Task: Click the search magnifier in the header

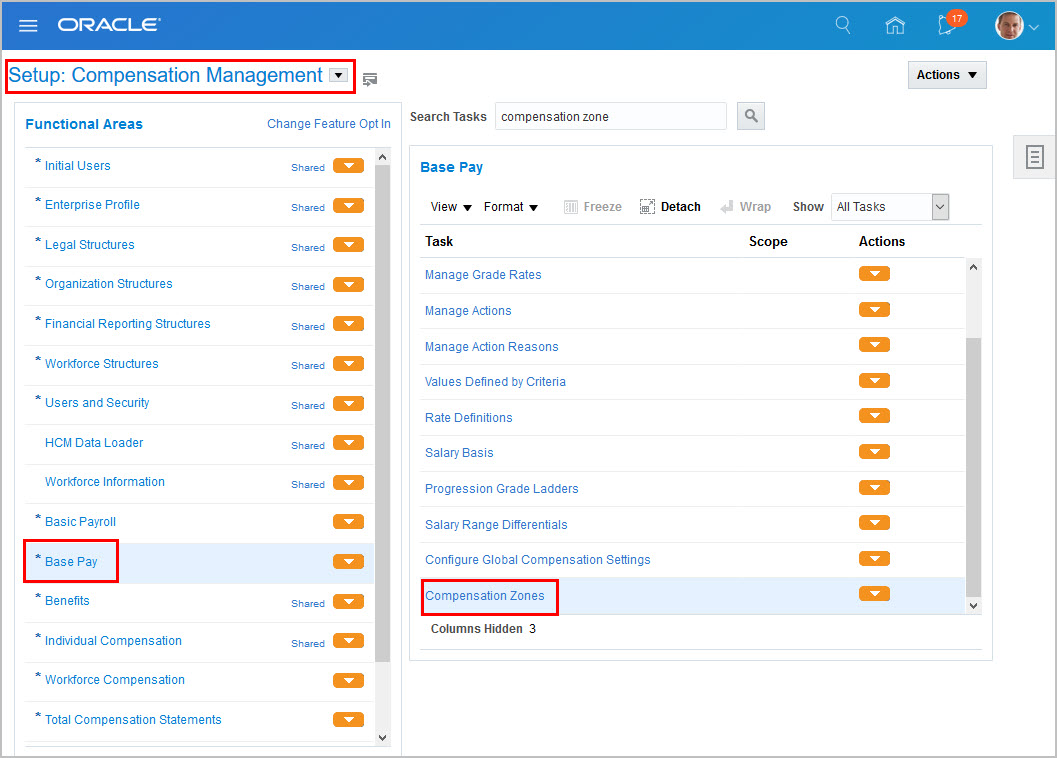Action: (843, 25)
